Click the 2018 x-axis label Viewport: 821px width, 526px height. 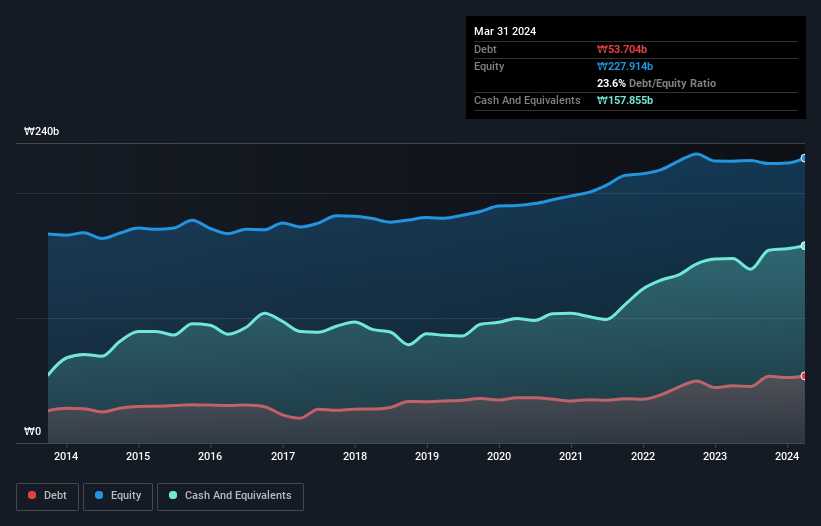(x=355, y=456)
